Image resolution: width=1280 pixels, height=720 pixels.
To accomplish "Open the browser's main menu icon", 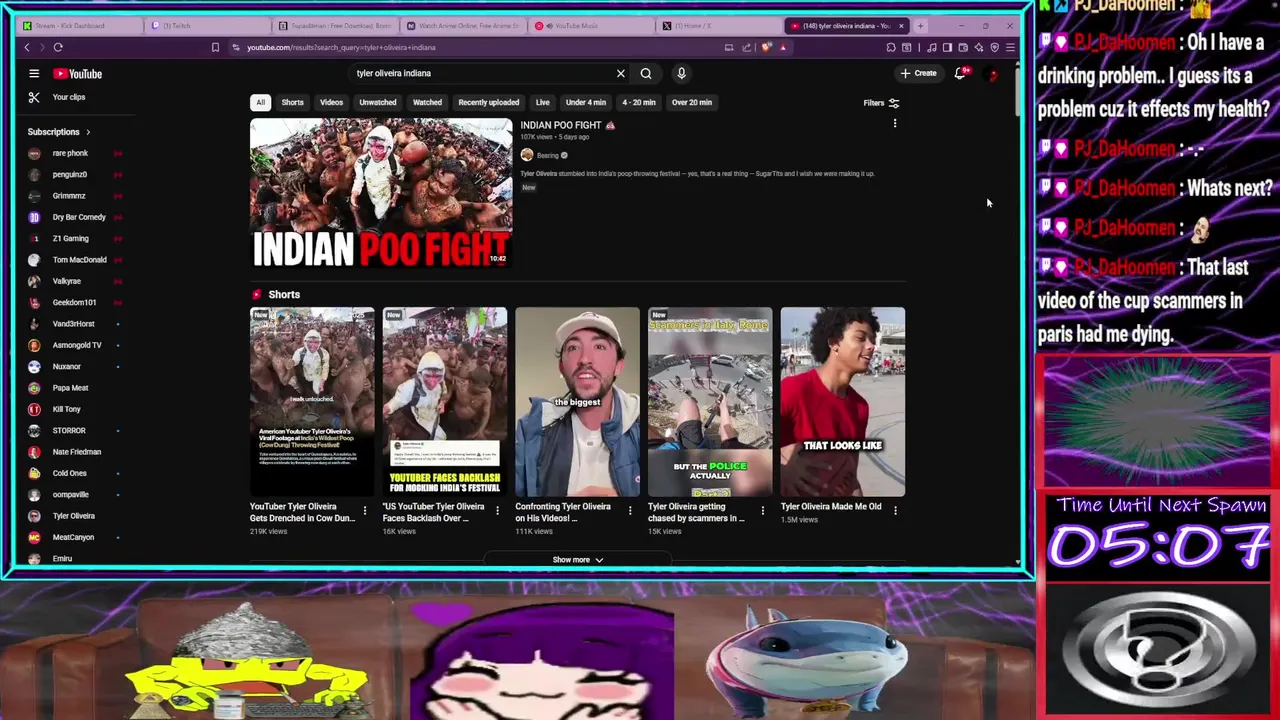I will [1010, 47].
